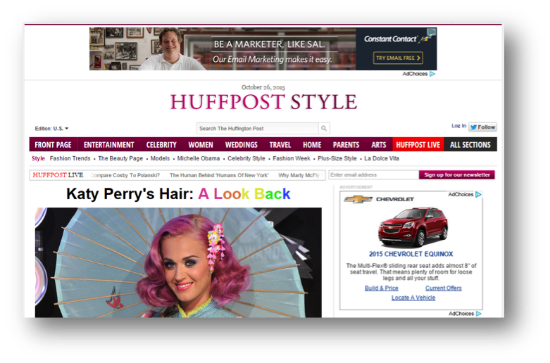The width and height of the screenshot is (550, 363).
Task: Open the HOME nav item
Action: [312, 145]
